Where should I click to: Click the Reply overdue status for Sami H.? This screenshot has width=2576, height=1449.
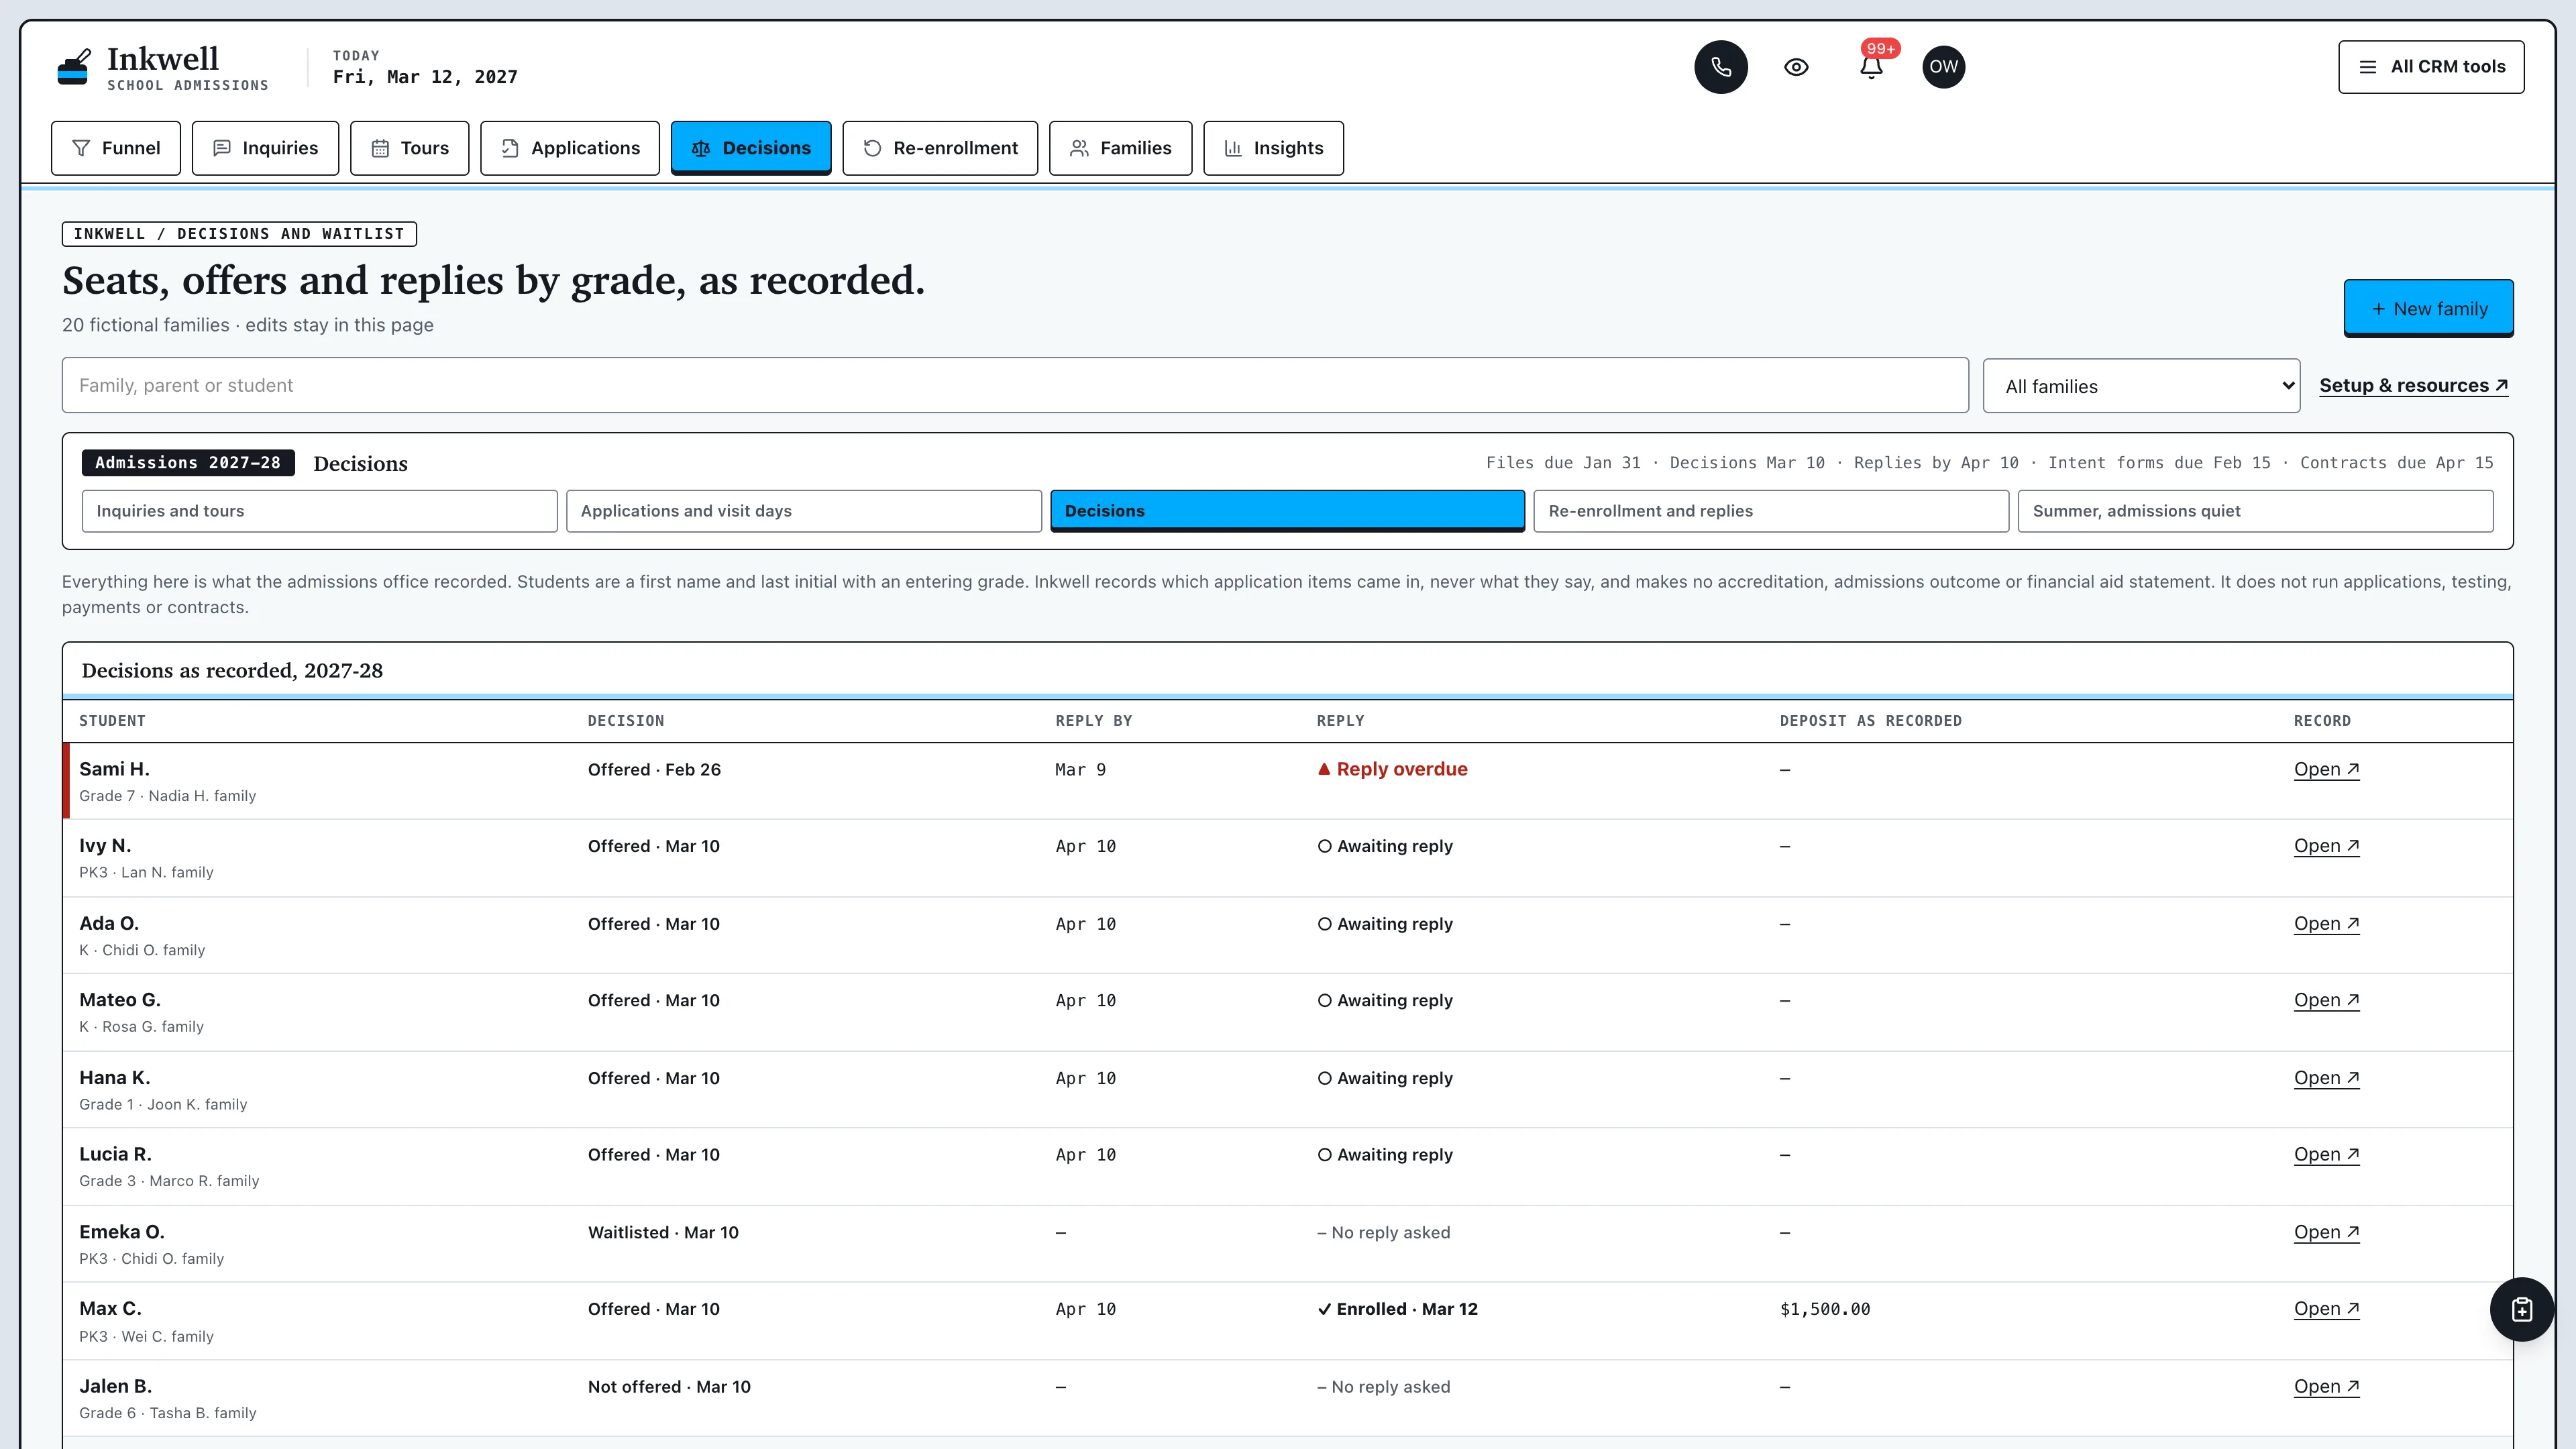(1392, 769)
